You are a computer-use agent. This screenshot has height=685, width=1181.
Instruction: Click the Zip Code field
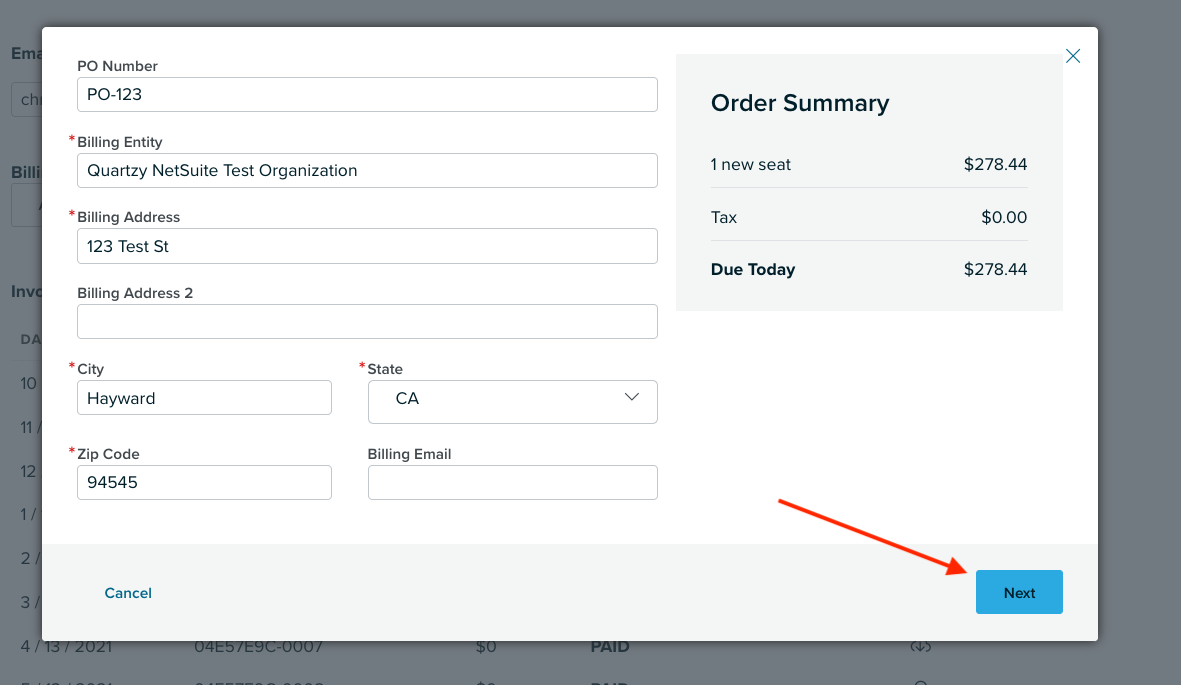click(204, 482)
